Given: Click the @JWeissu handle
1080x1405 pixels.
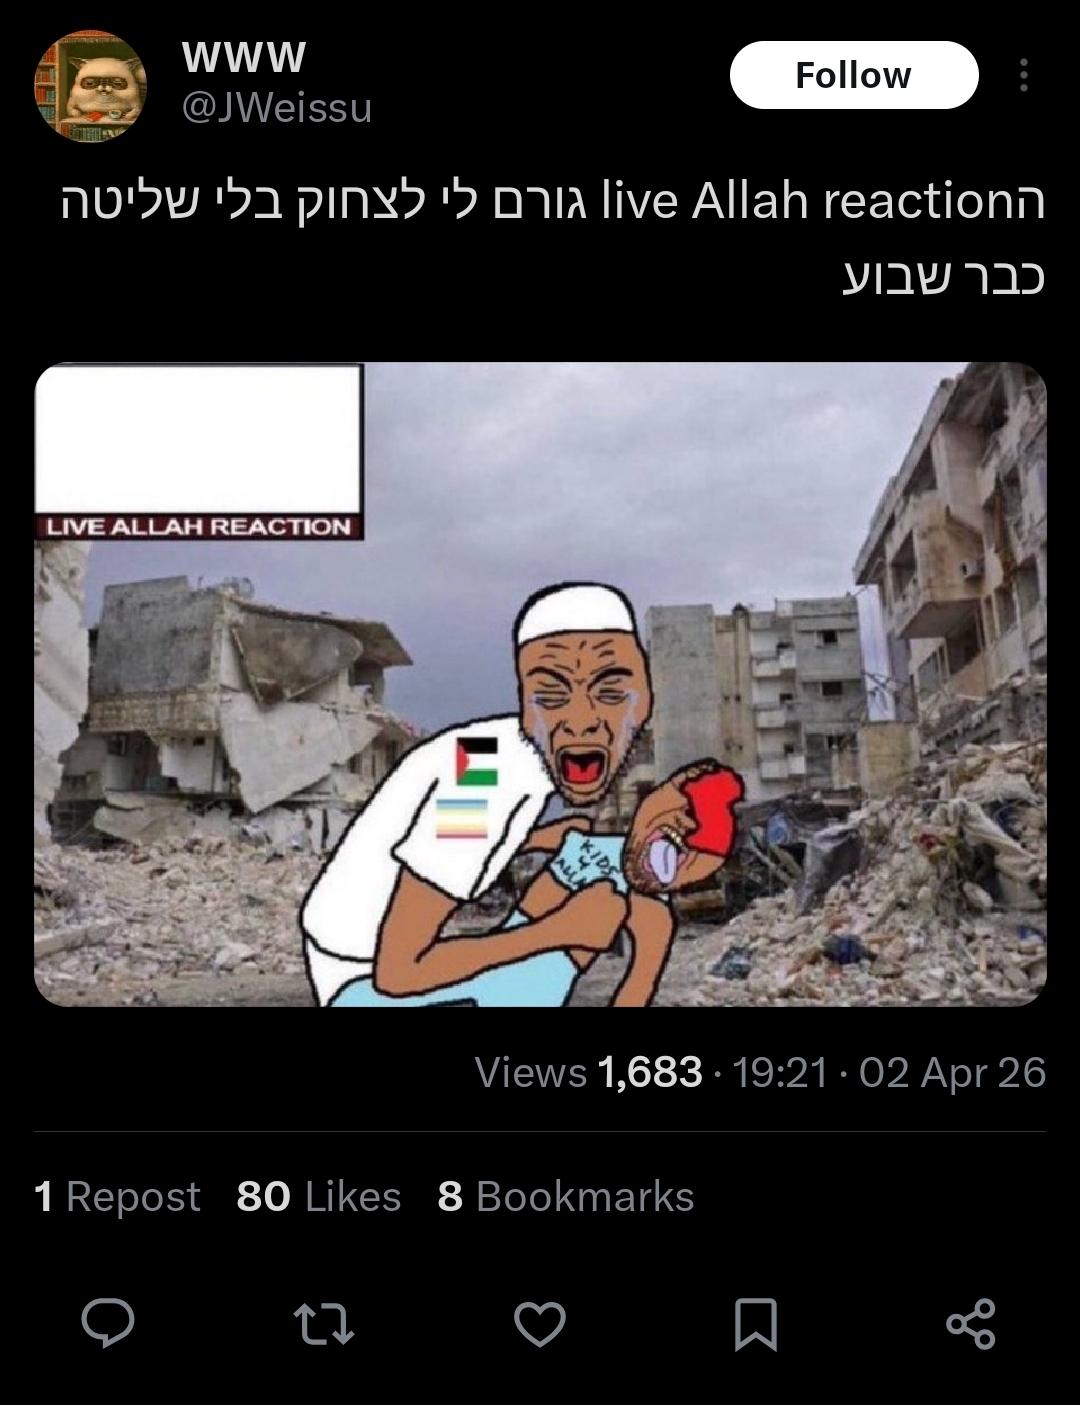Looking at the screenshot, I should pyautogui.click(x=276, y=107).
